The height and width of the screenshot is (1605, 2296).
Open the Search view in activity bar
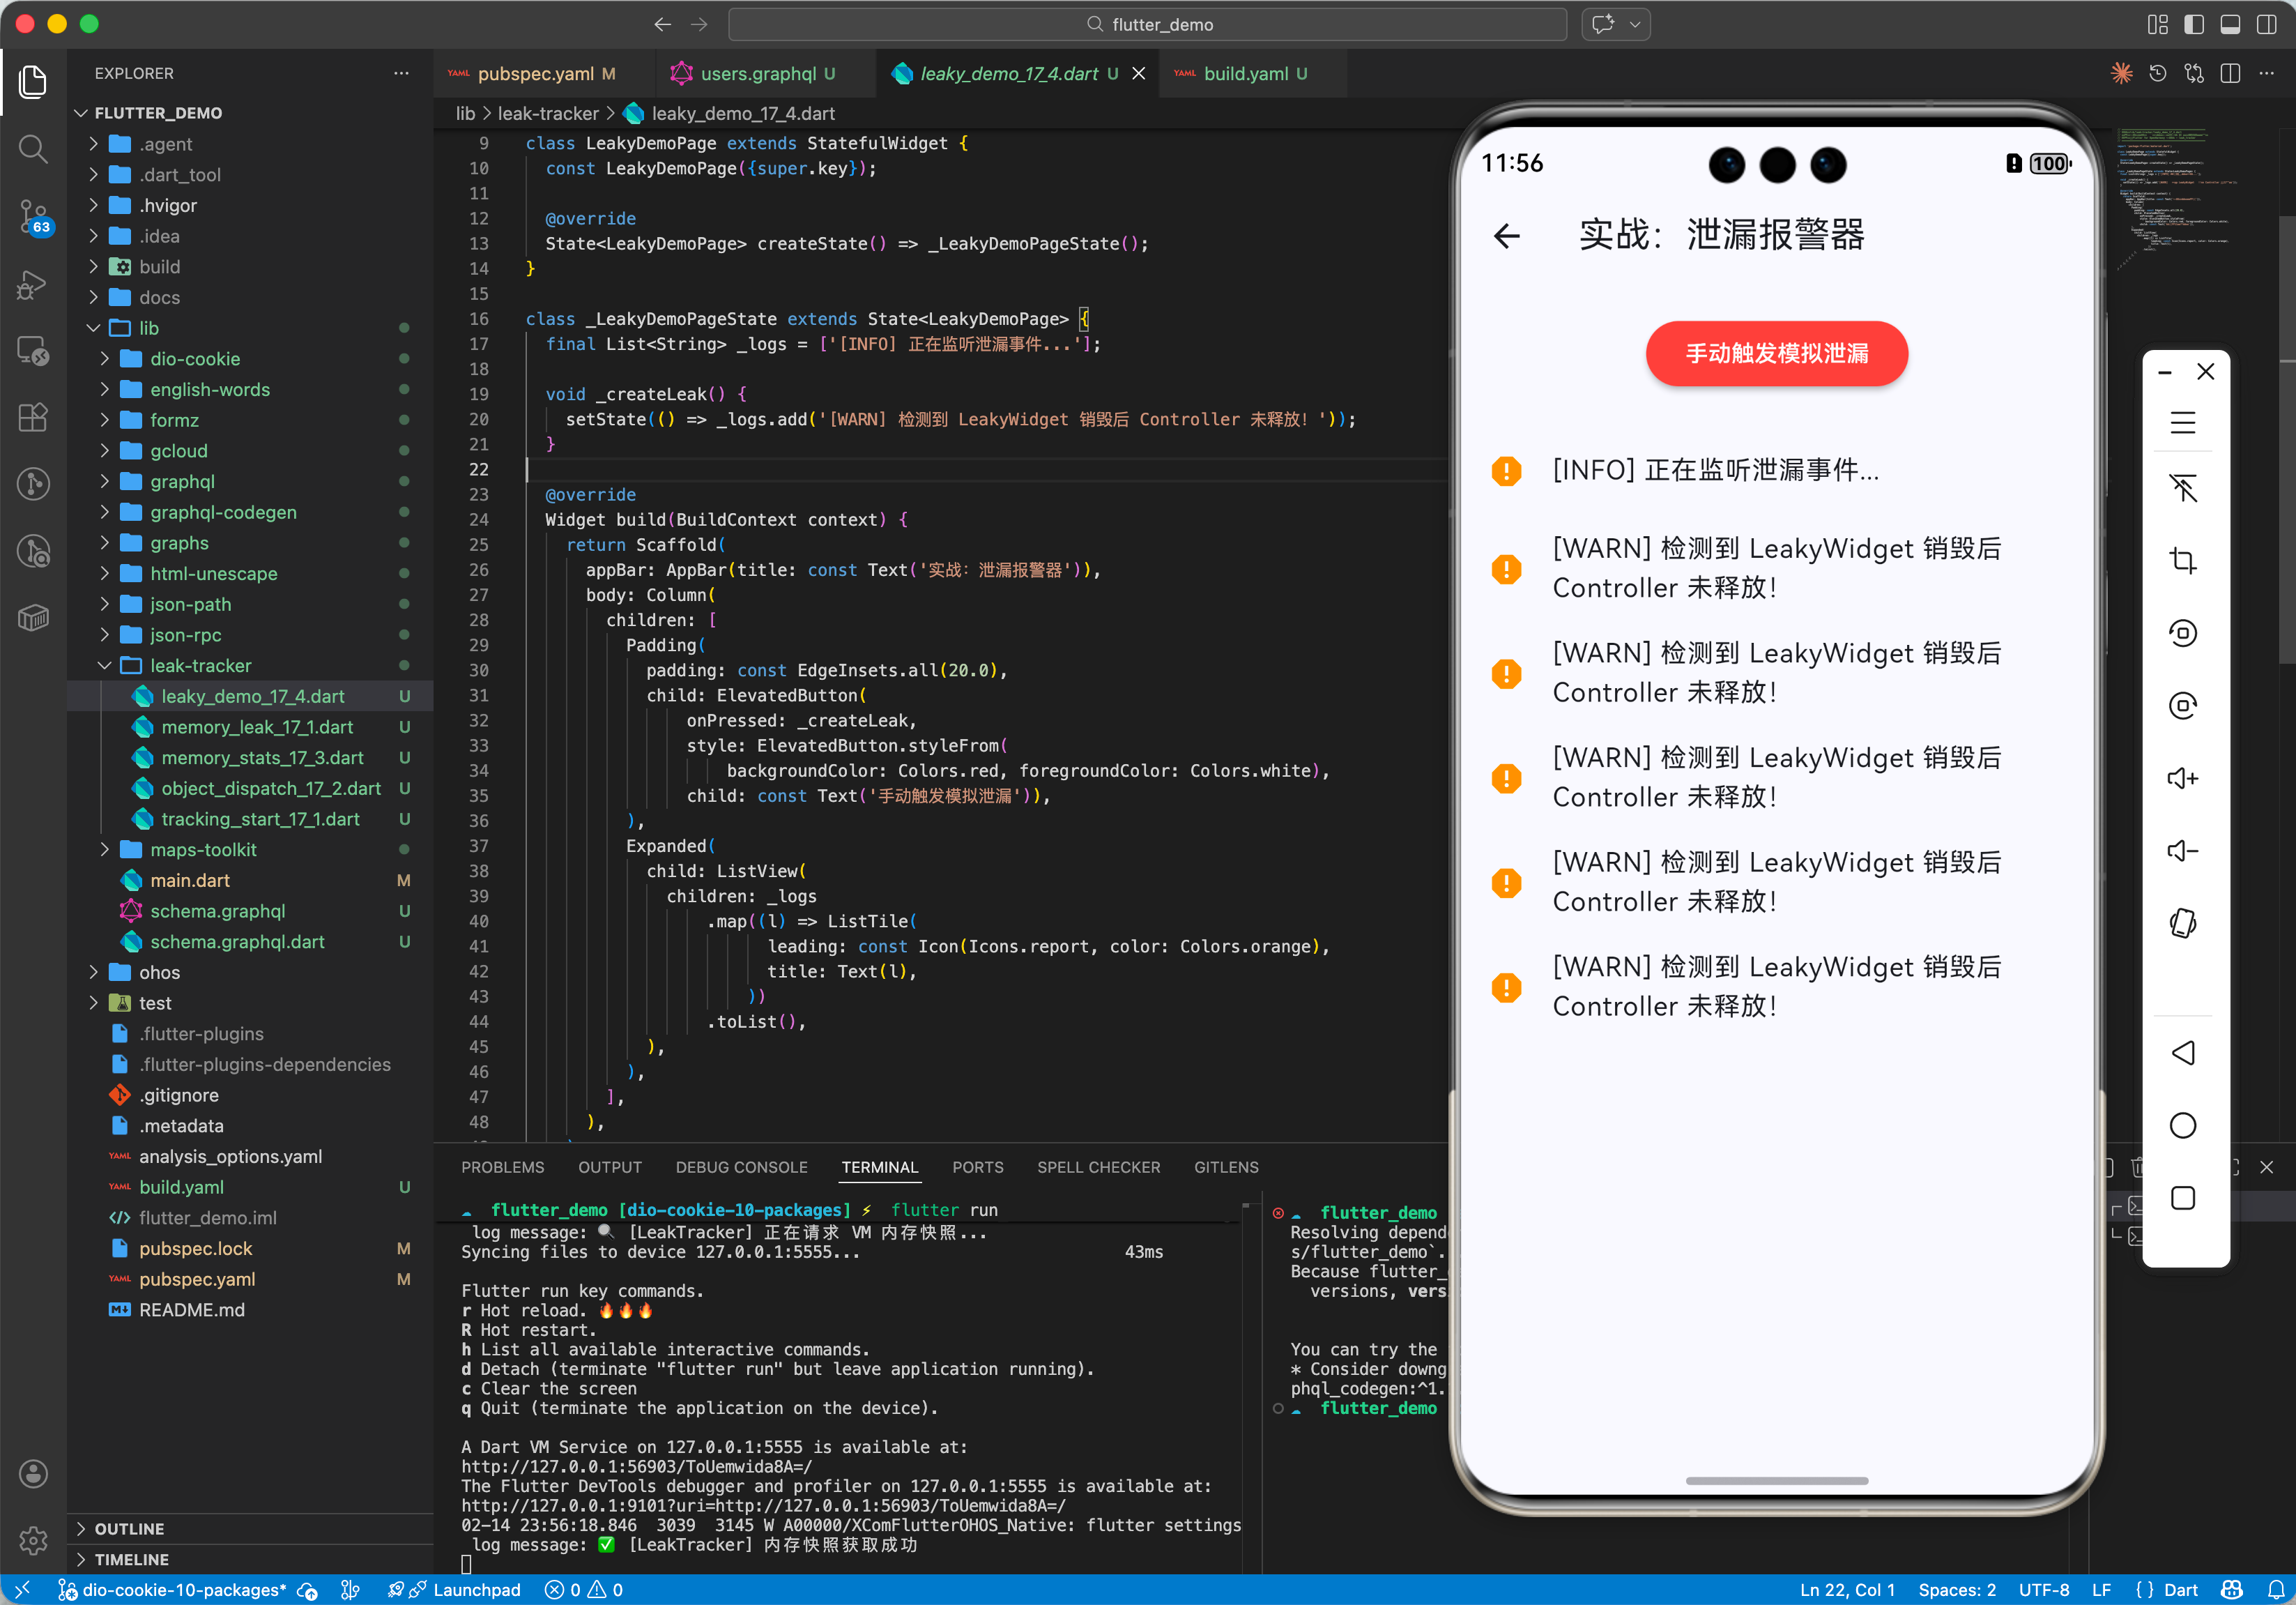click(33, 149)
